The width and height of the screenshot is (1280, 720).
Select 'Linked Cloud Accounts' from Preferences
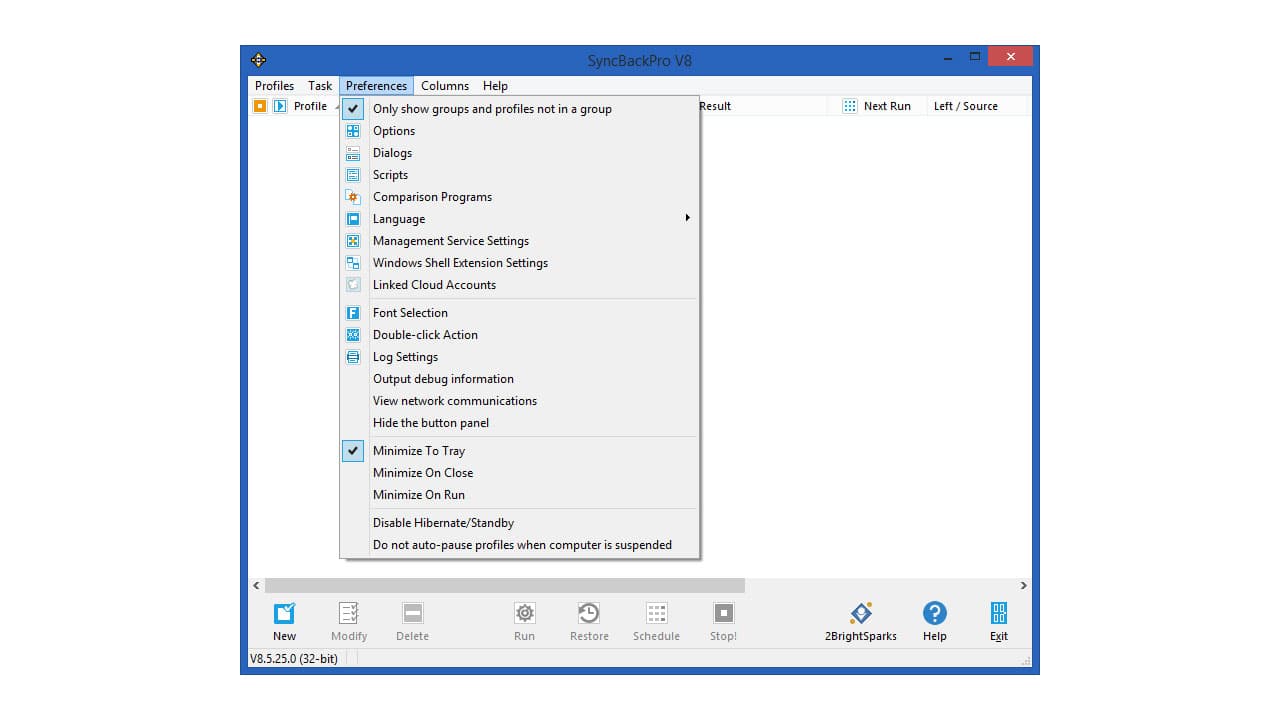point(434,285)
